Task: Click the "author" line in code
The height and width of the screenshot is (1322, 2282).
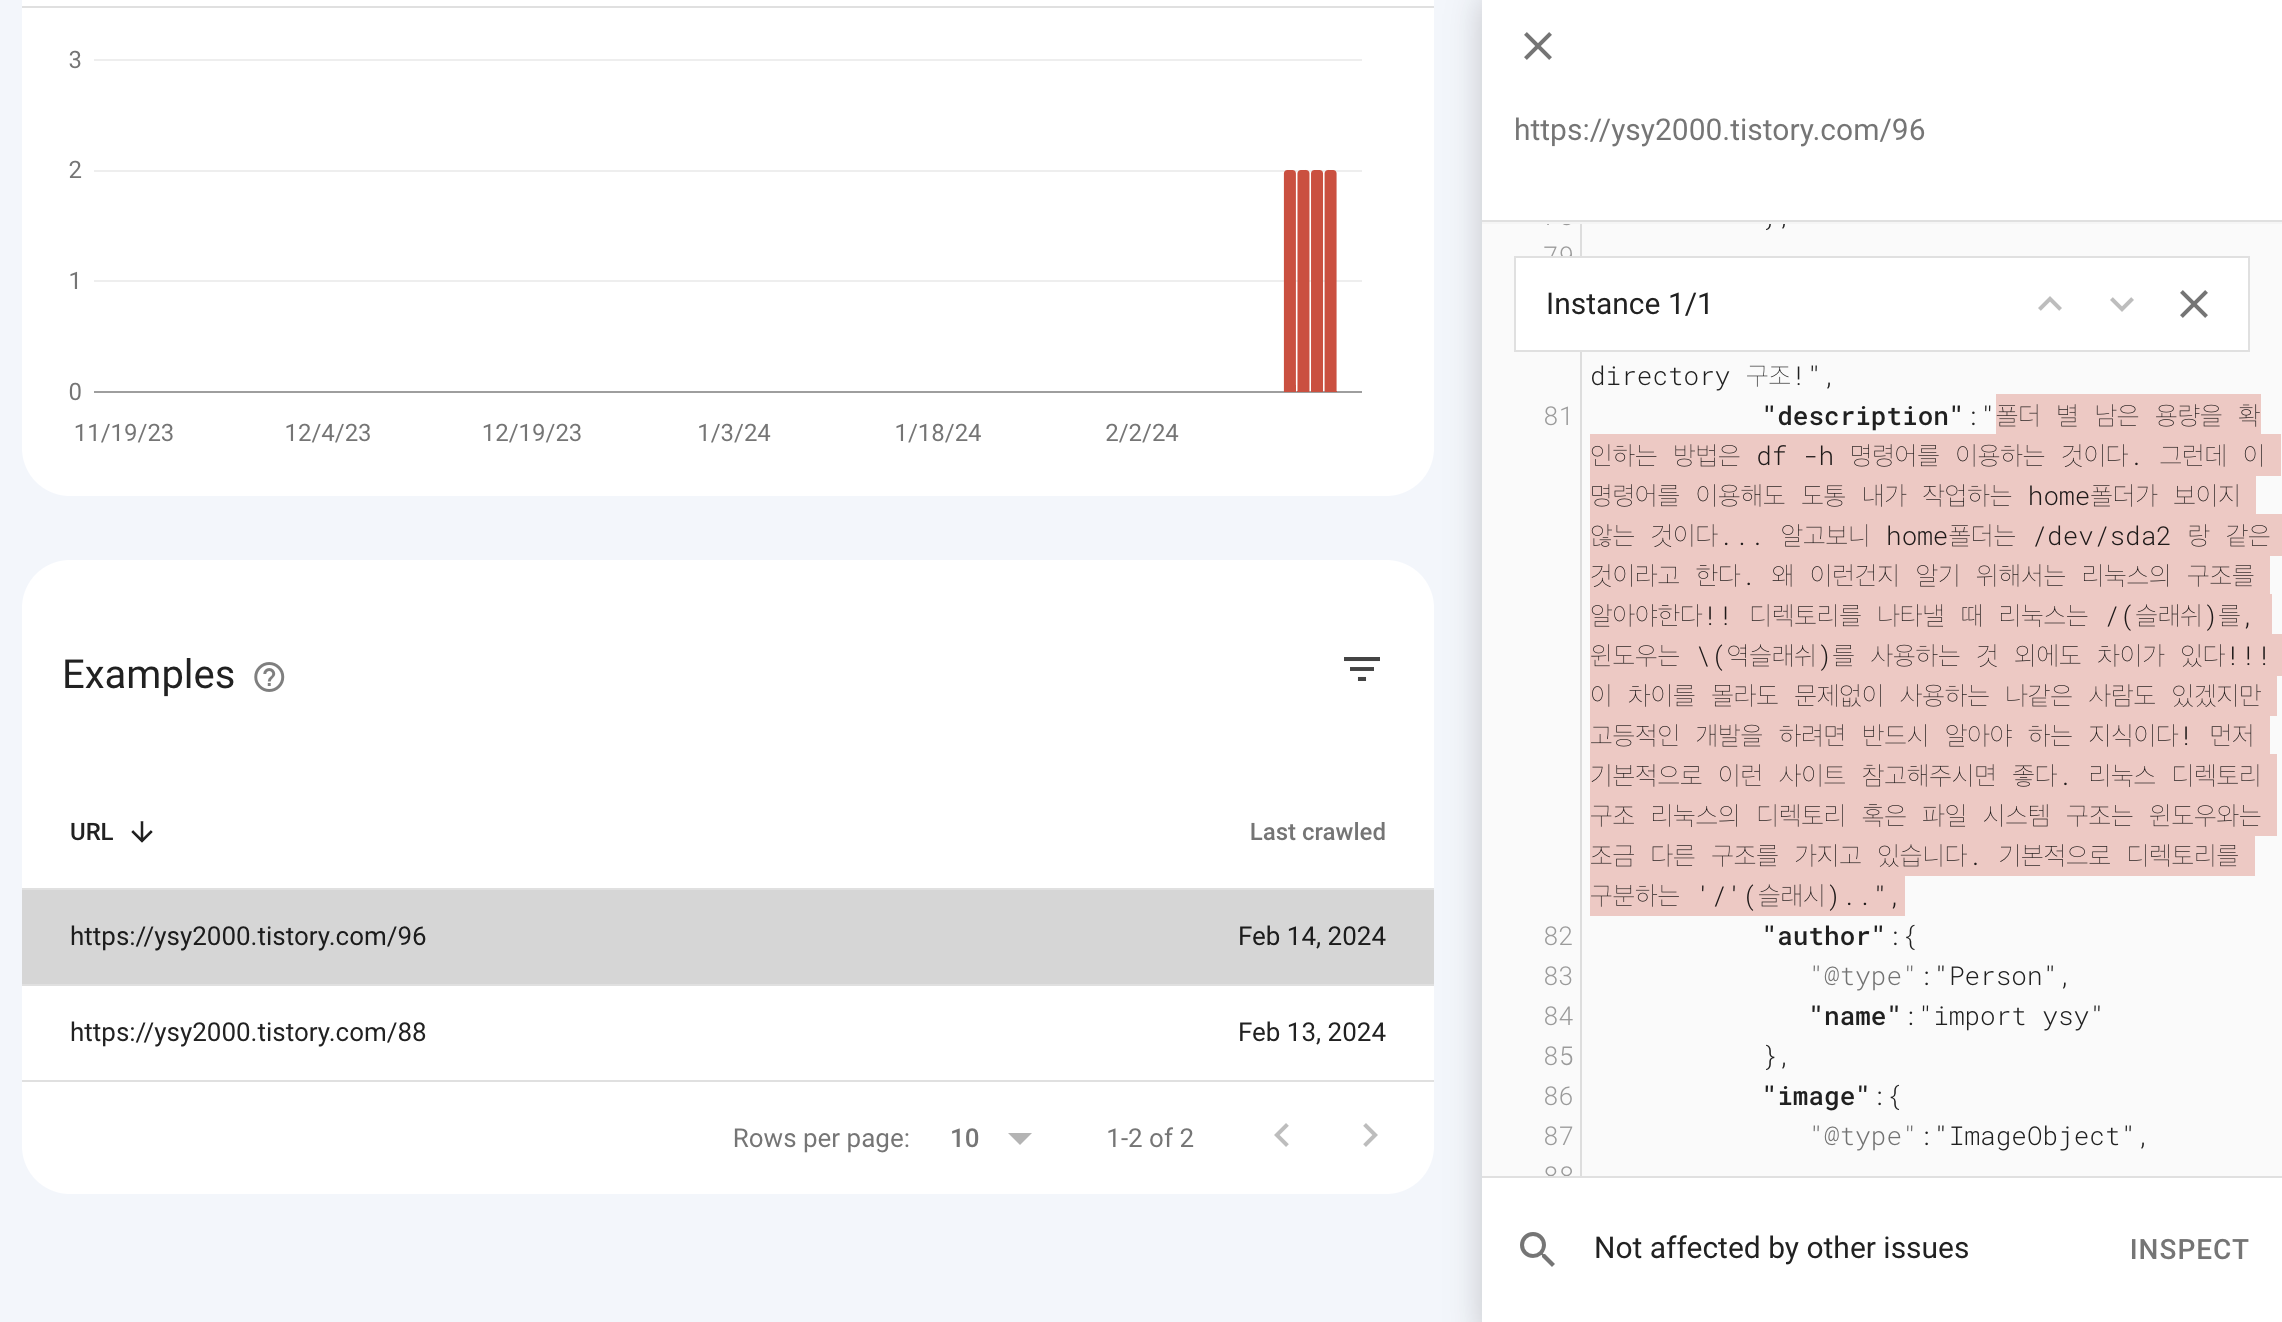Action: [x=1823, y=936]
